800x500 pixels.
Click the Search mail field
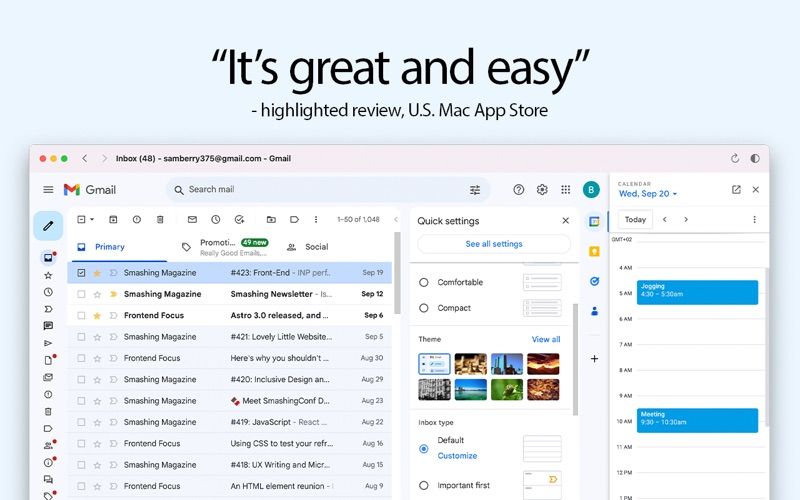coord(327,190)
